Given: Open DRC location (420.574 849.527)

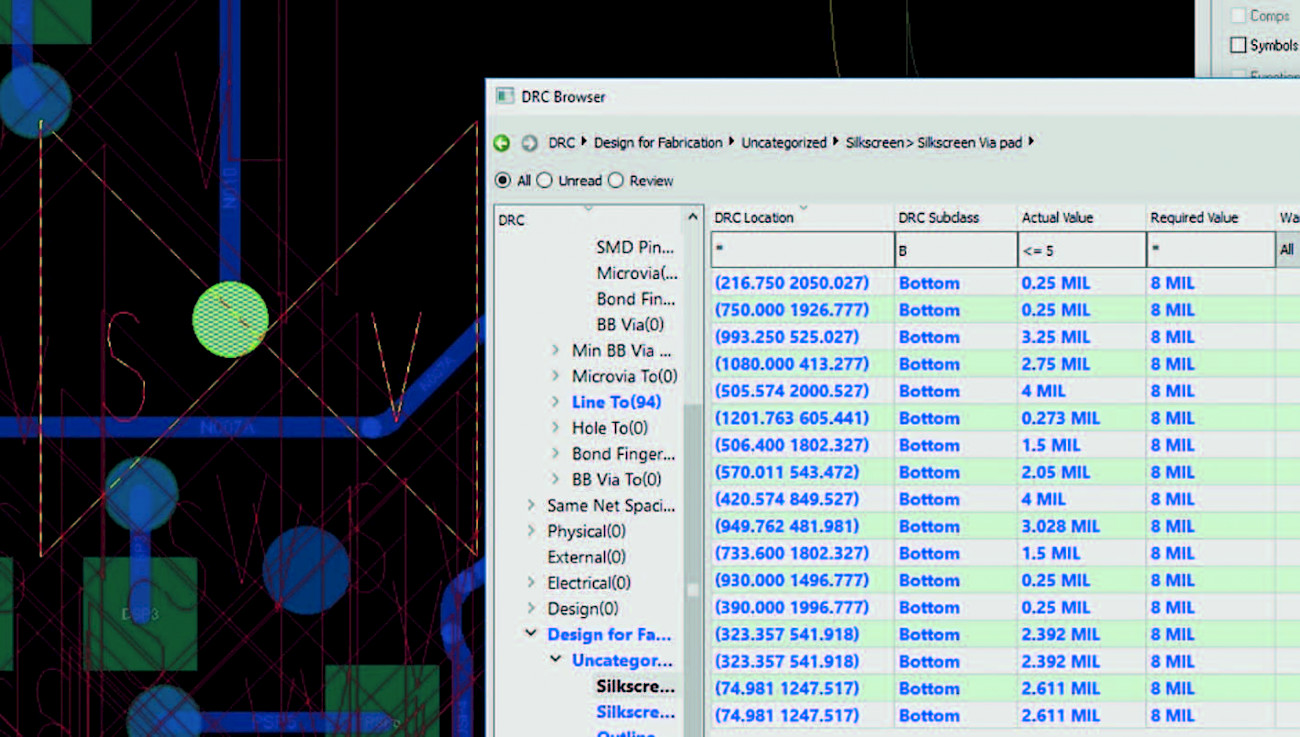Looking at the screenshot, I should click(786, 499).
